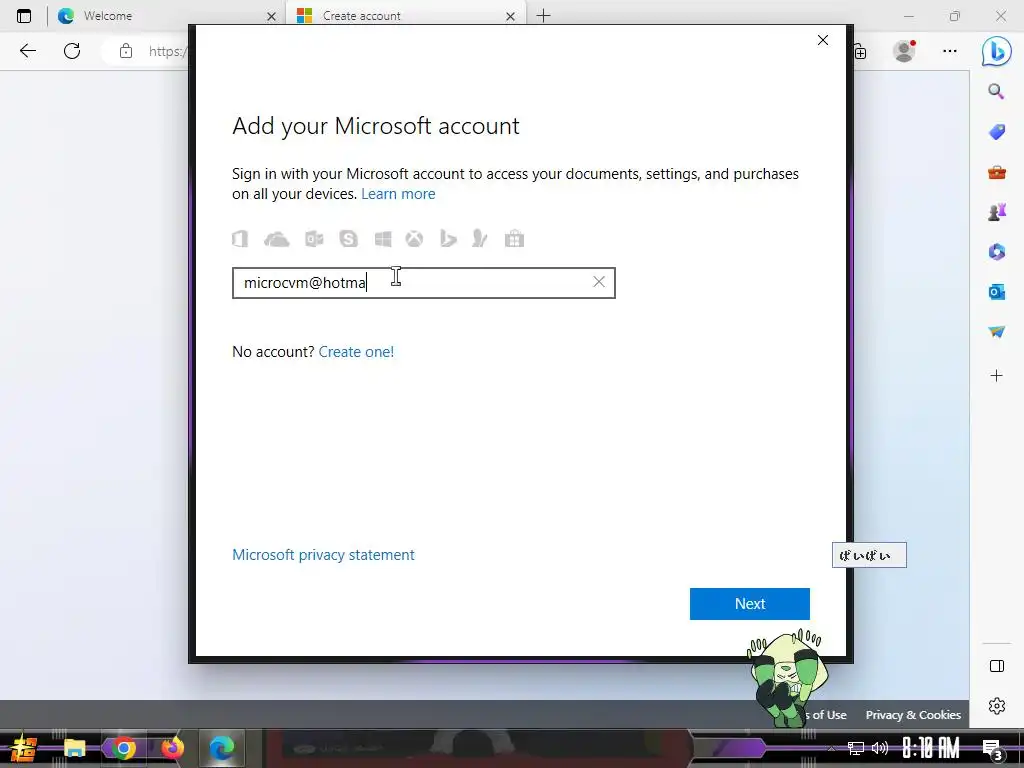Close the Create account tab
The height and width of the screenshot is (768, 1024).
pos(511,16)
